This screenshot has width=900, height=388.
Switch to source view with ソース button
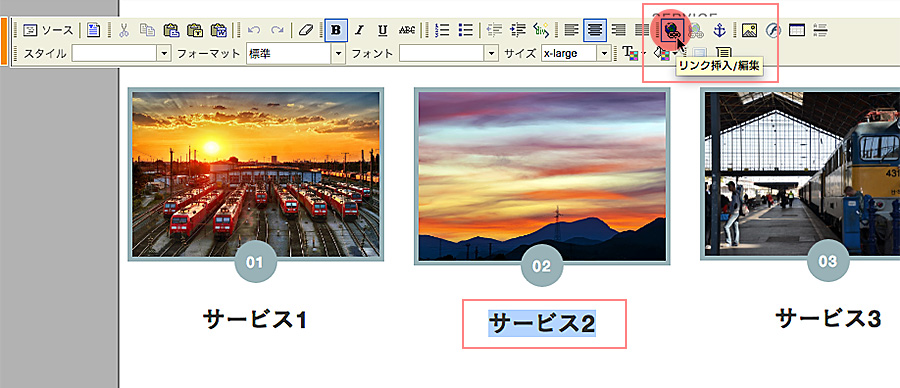[x=48, y=30]
